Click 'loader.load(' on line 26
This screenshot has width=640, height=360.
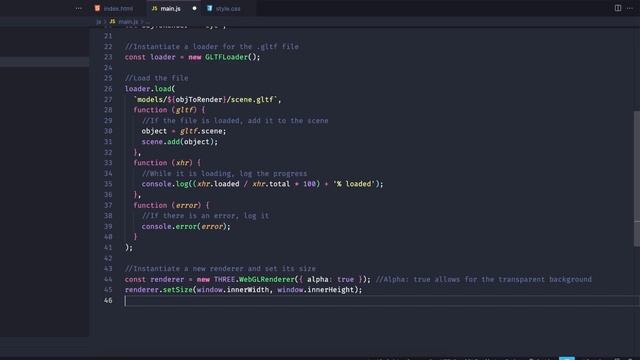pyautogui.click(x=150, y=89)
